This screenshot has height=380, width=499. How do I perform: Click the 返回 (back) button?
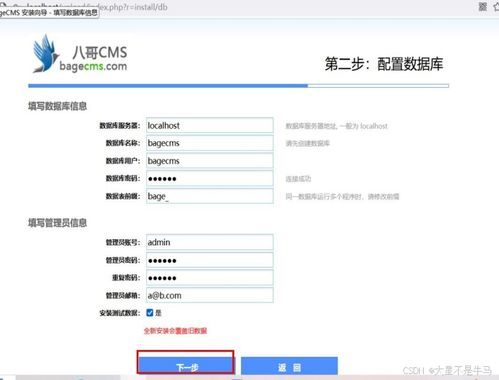pyautogui.click(x=289, y=366)
